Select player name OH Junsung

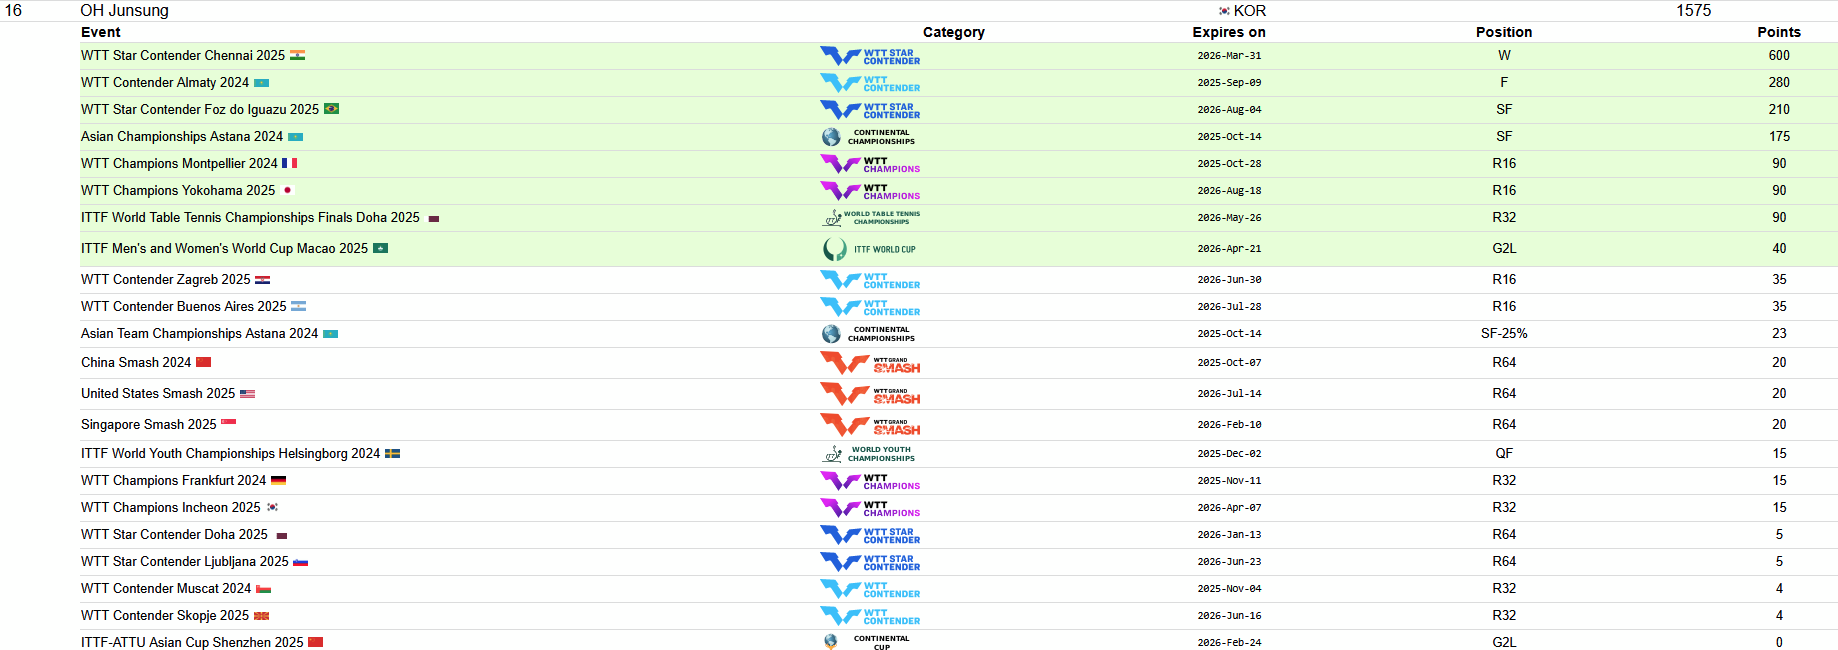click(x=124, y=11)
